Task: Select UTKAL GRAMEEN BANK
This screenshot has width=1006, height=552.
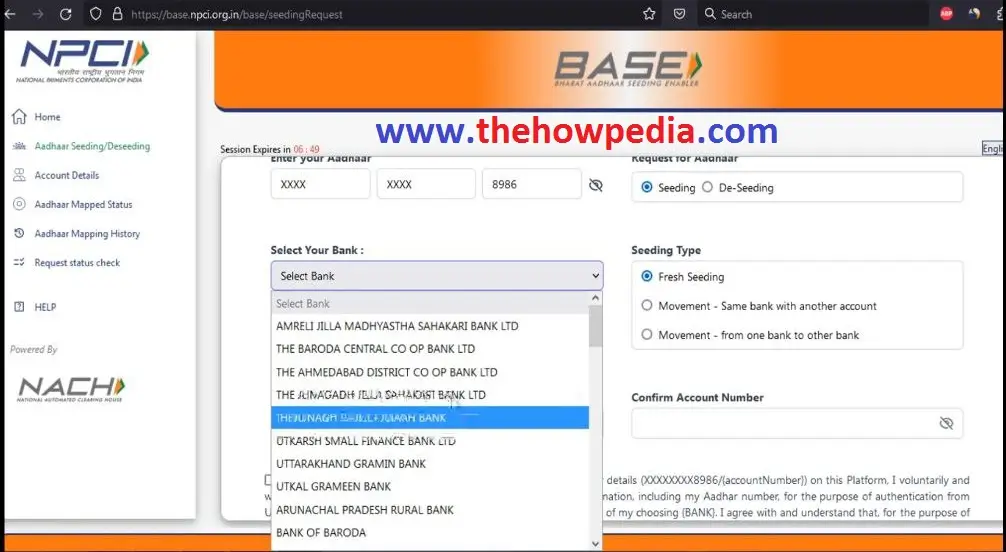Action: pyautogui.click(x=430, y=487)
